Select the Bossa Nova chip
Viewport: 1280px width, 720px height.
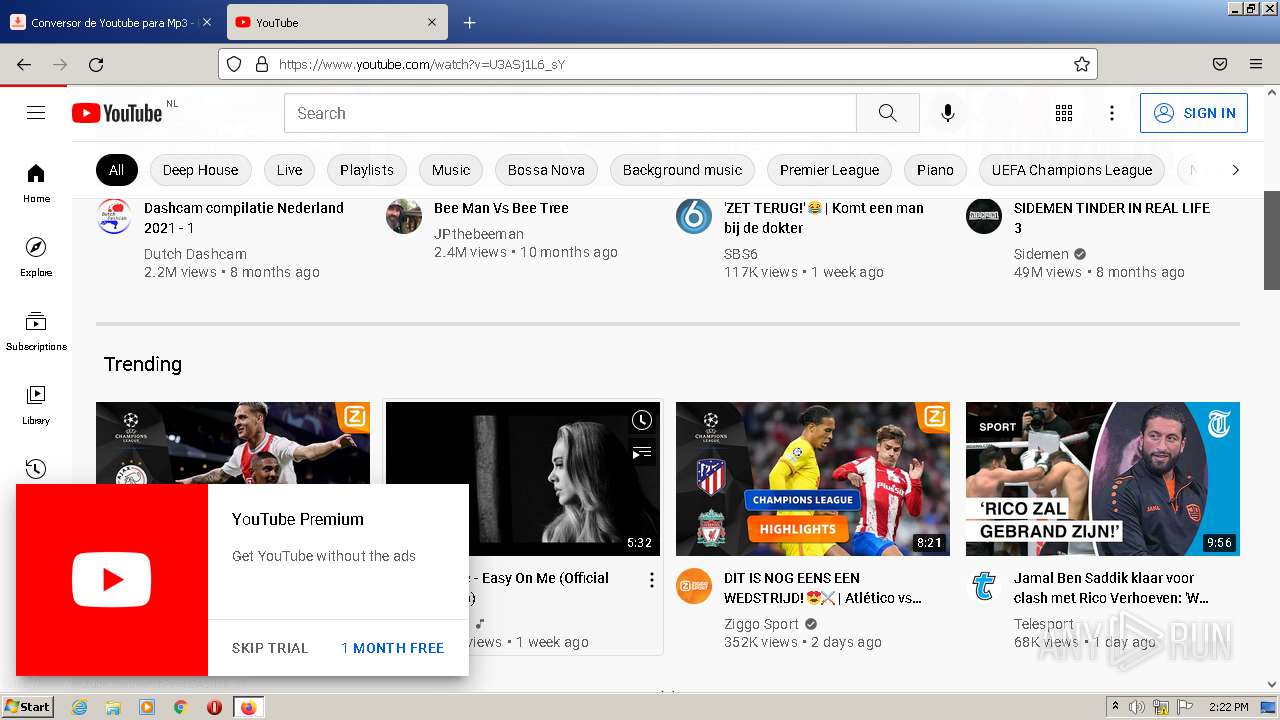point(546,170)
